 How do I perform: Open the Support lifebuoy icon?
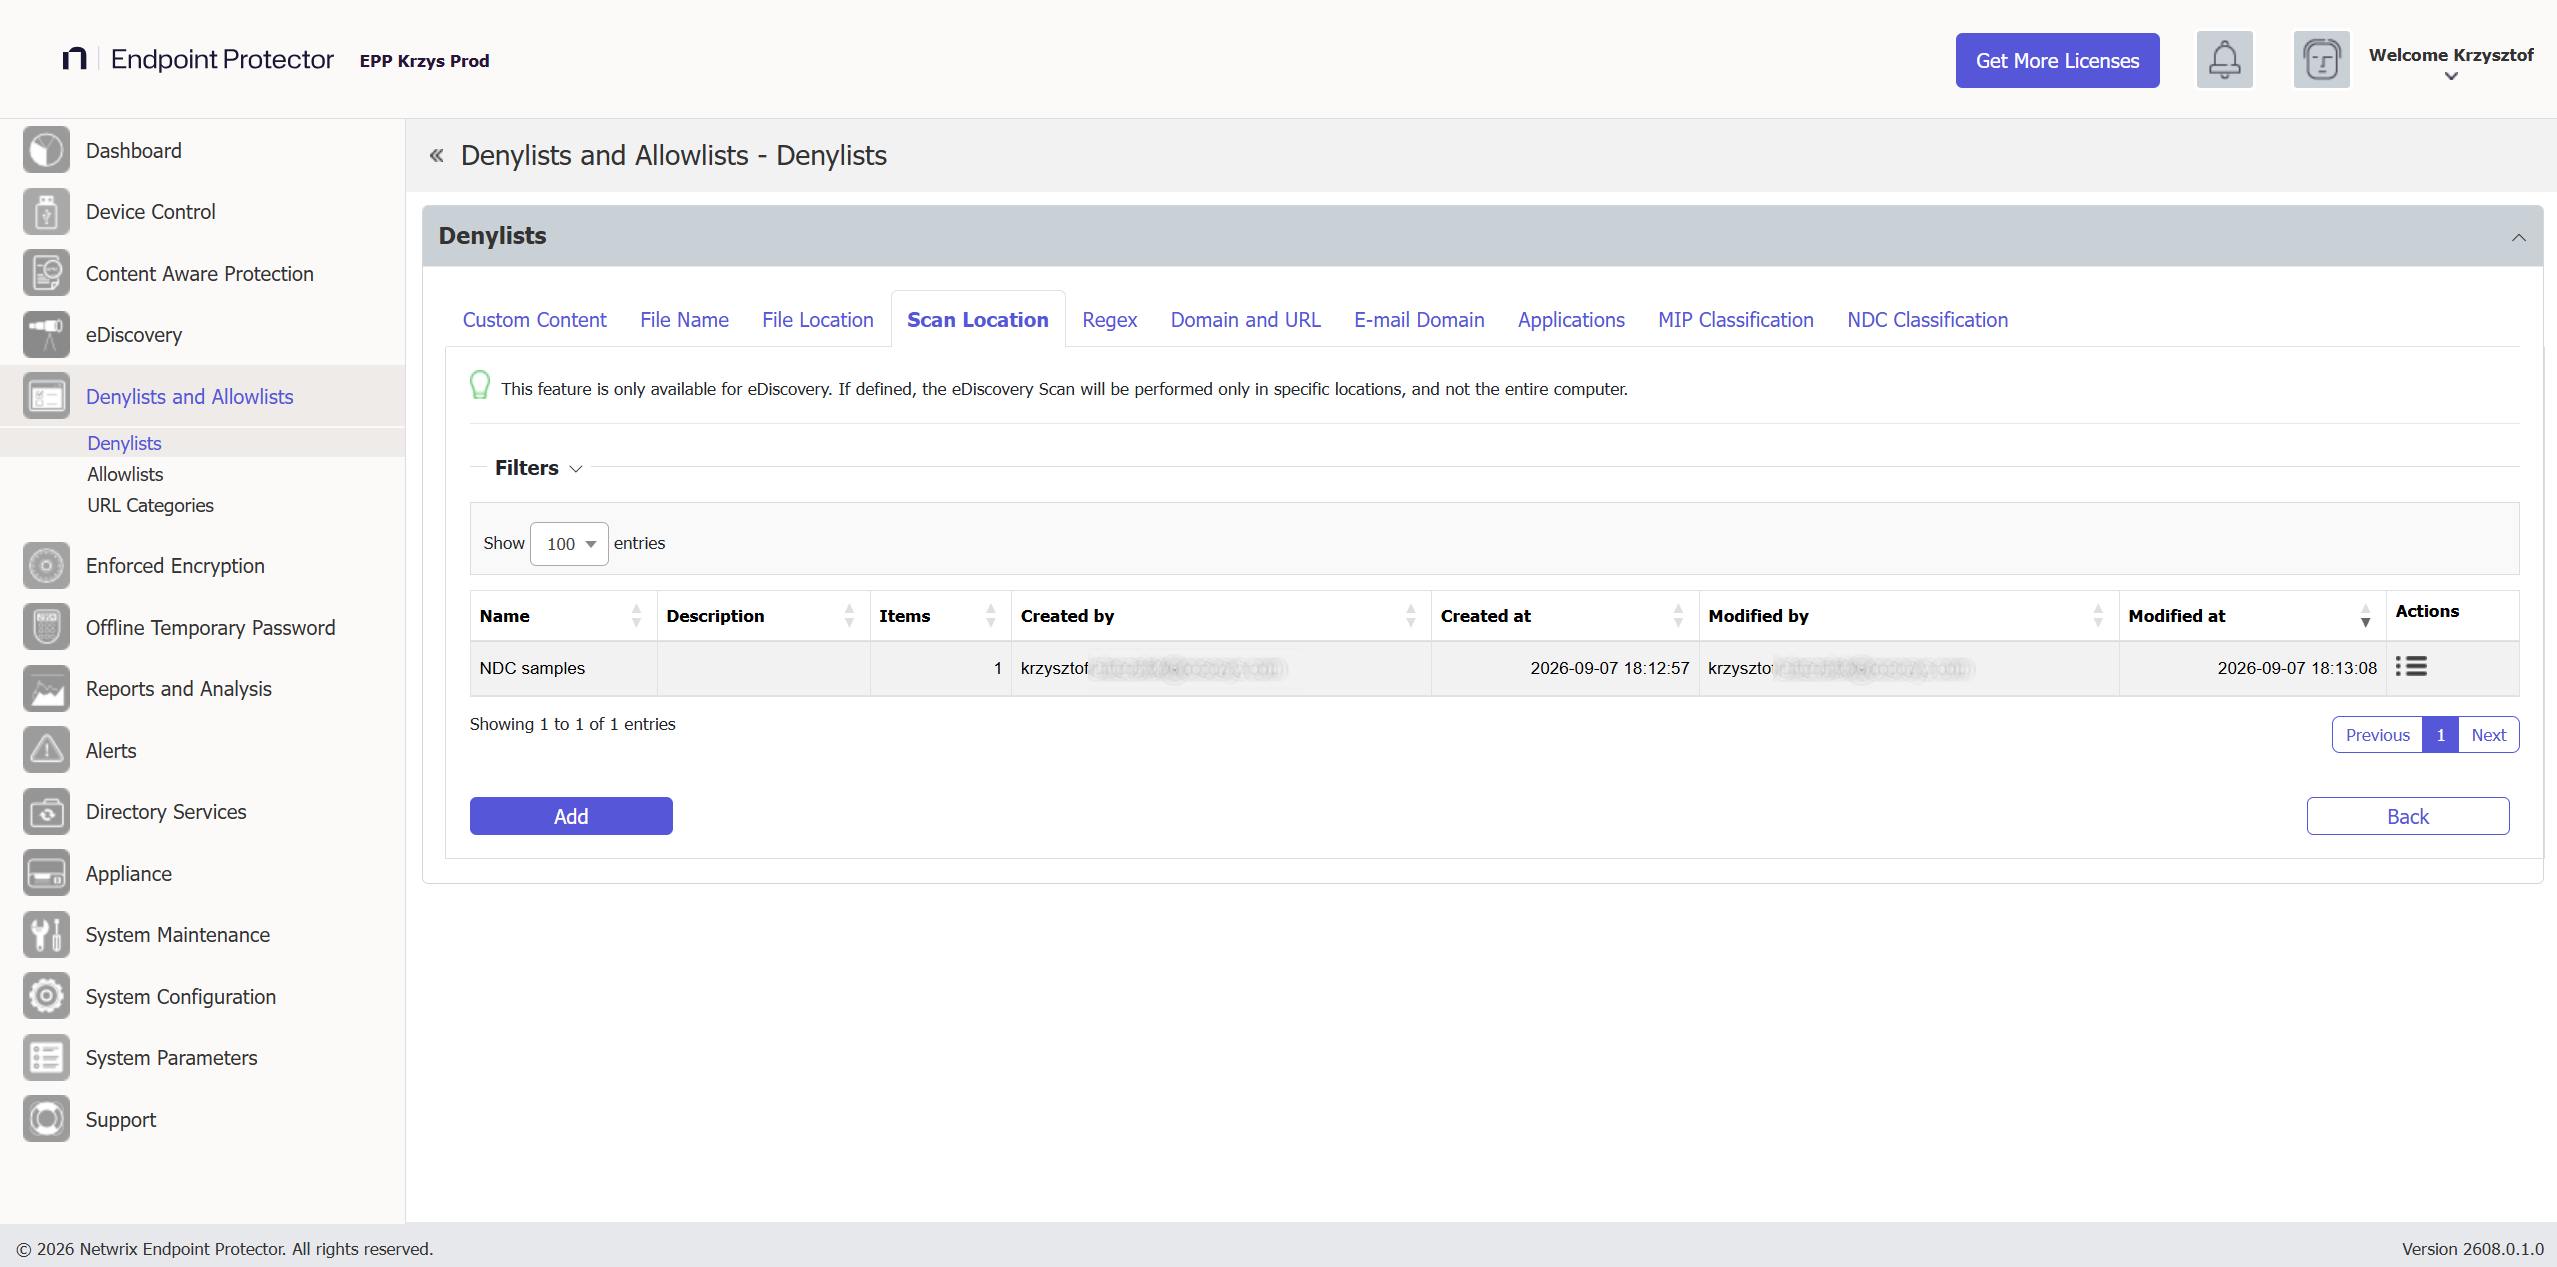(x=46, y=1120)
